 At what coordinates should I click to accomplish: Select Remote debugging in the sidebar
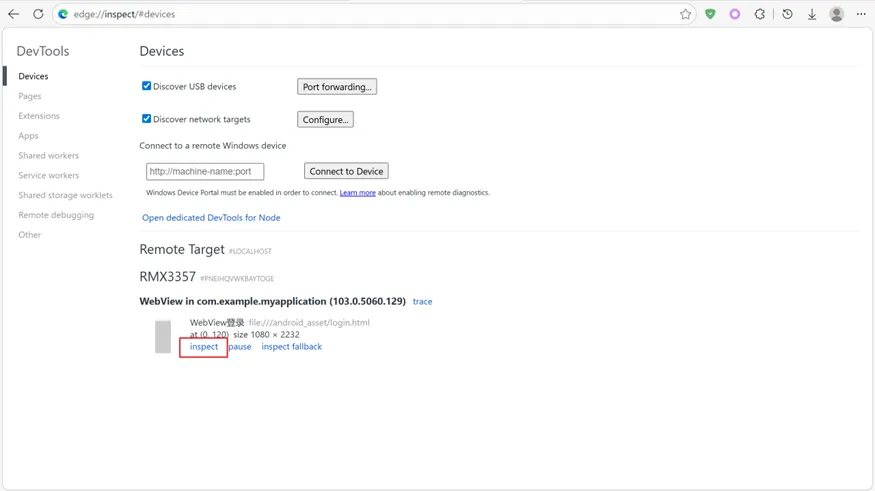[x=56, y=215]
